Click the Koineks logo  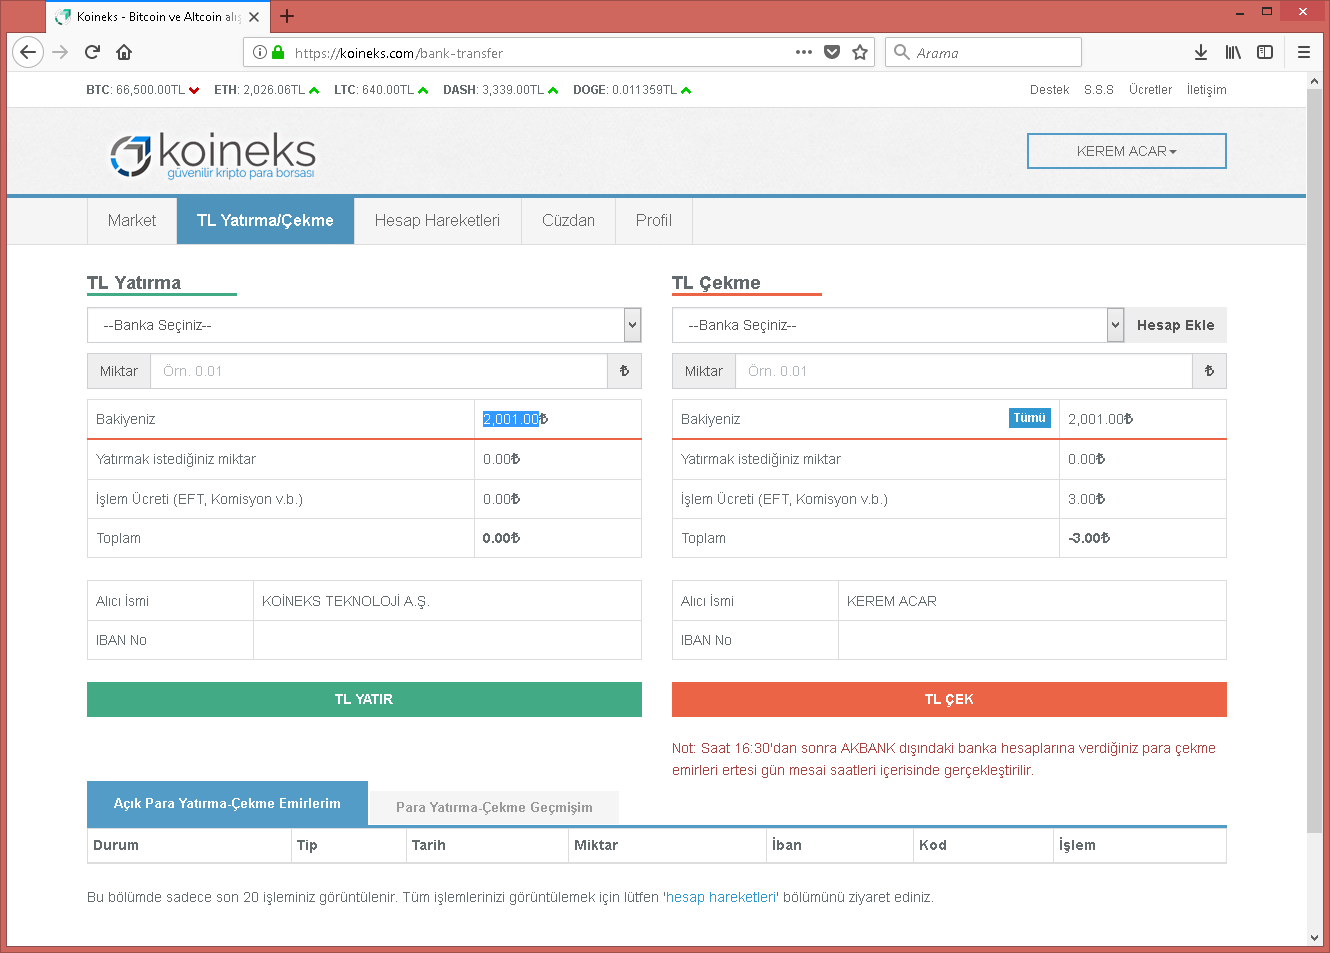[x=212, y=155]
